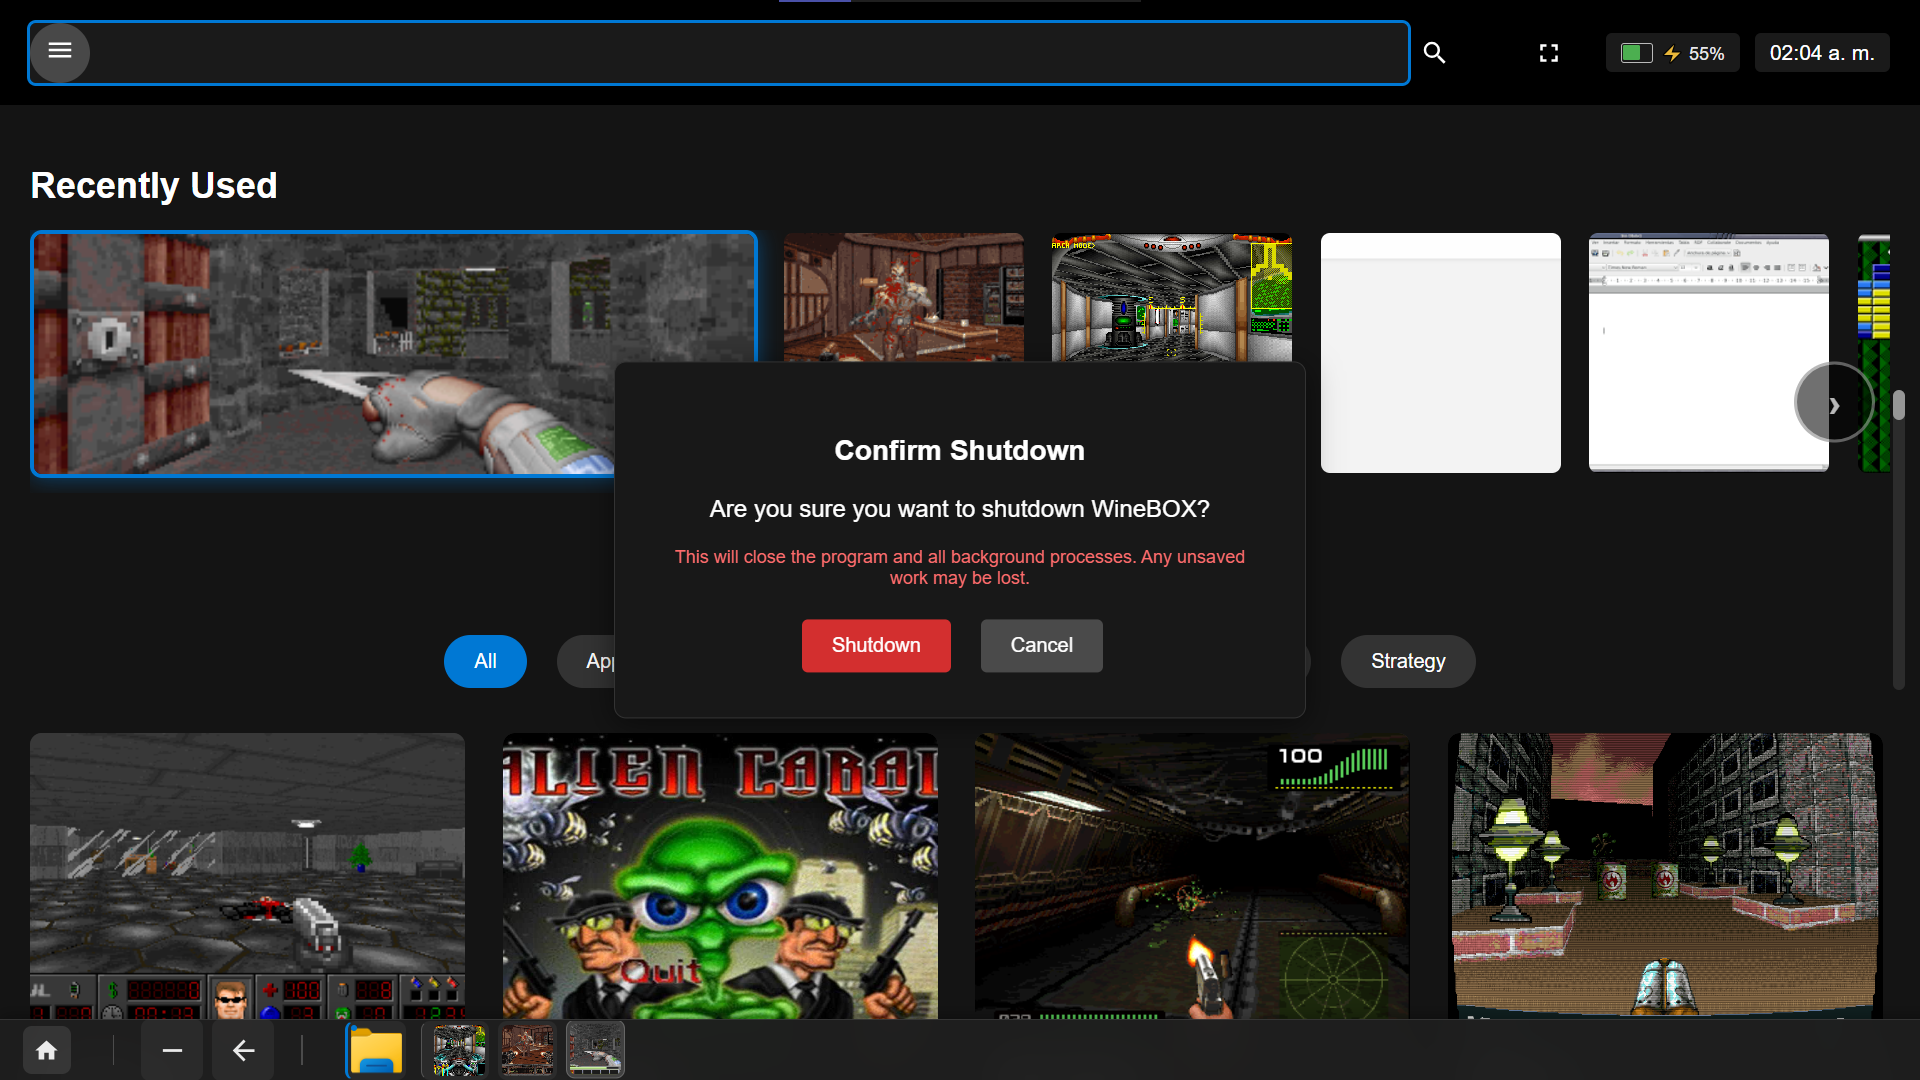
Task: Click the minimize dash icon in taskbar
Action: click(x=172, y=1050)
